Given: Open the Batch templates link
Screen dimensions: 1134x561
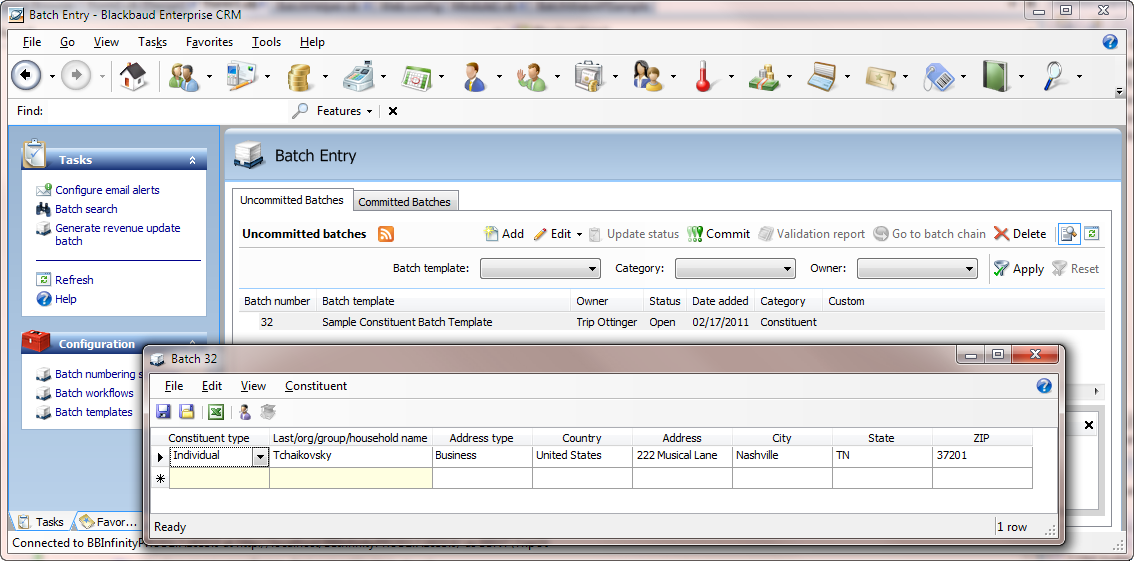Looking at the screenshot, I should (x=93, y=412).
